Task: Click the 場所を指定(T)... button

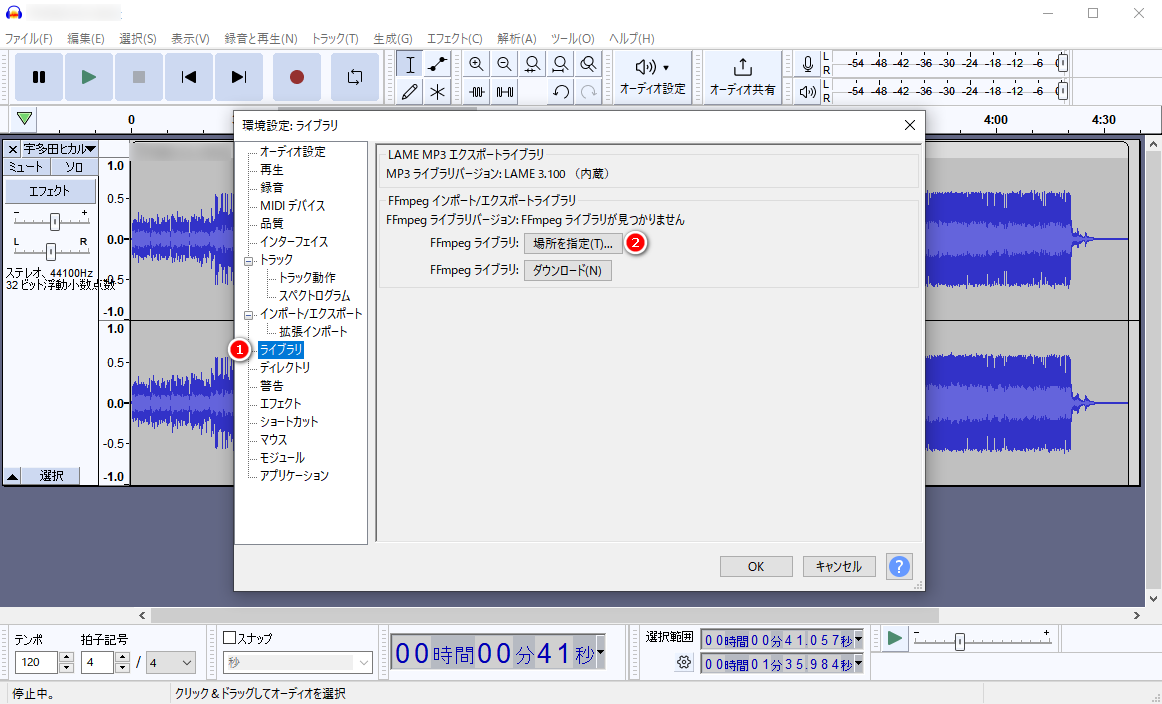Action: point(573,244)
